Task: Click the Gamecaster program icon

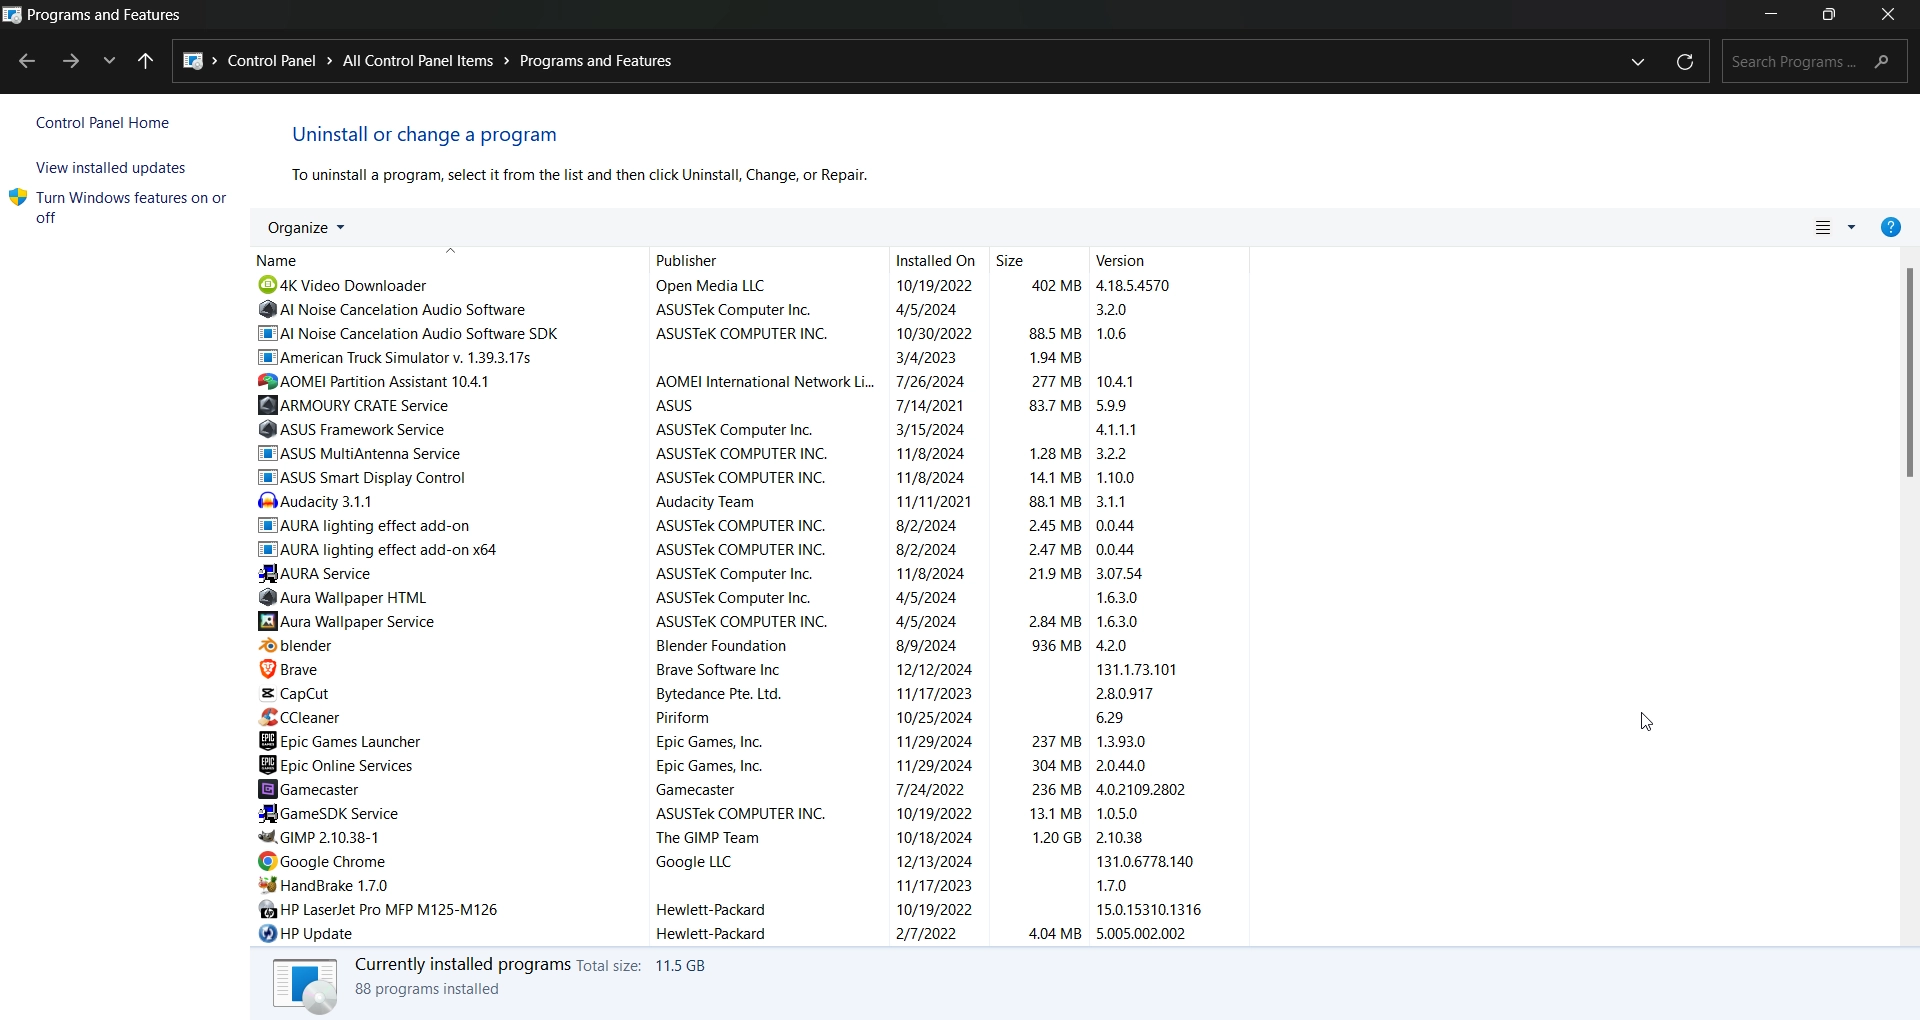Action: coord(267,789)
